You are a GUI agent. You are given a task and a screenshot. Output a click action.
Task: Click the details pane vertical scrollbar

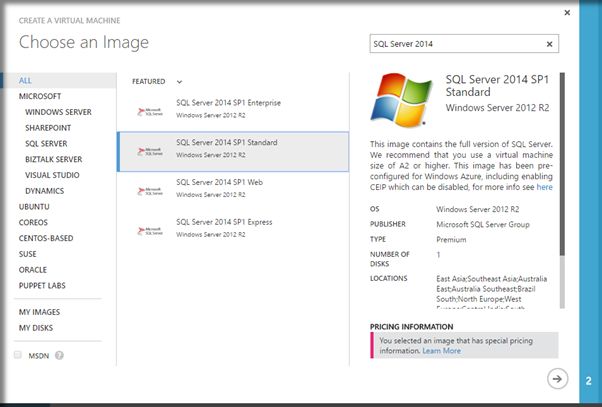pos(561,180)
